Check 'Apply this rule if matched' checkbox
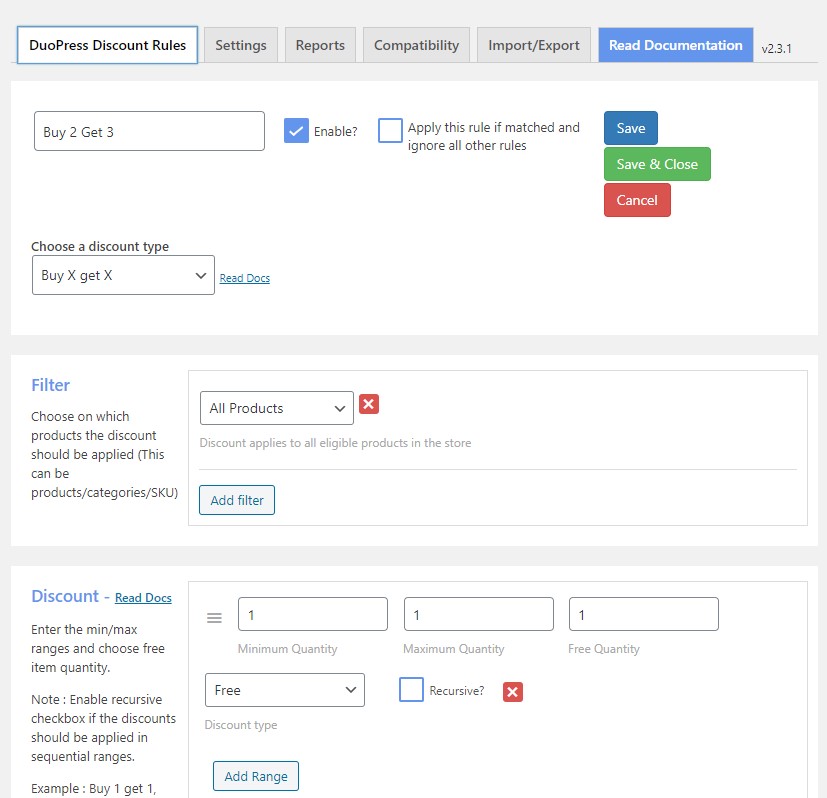This screenshot has height=798, width=827. (x=390, y=130)
